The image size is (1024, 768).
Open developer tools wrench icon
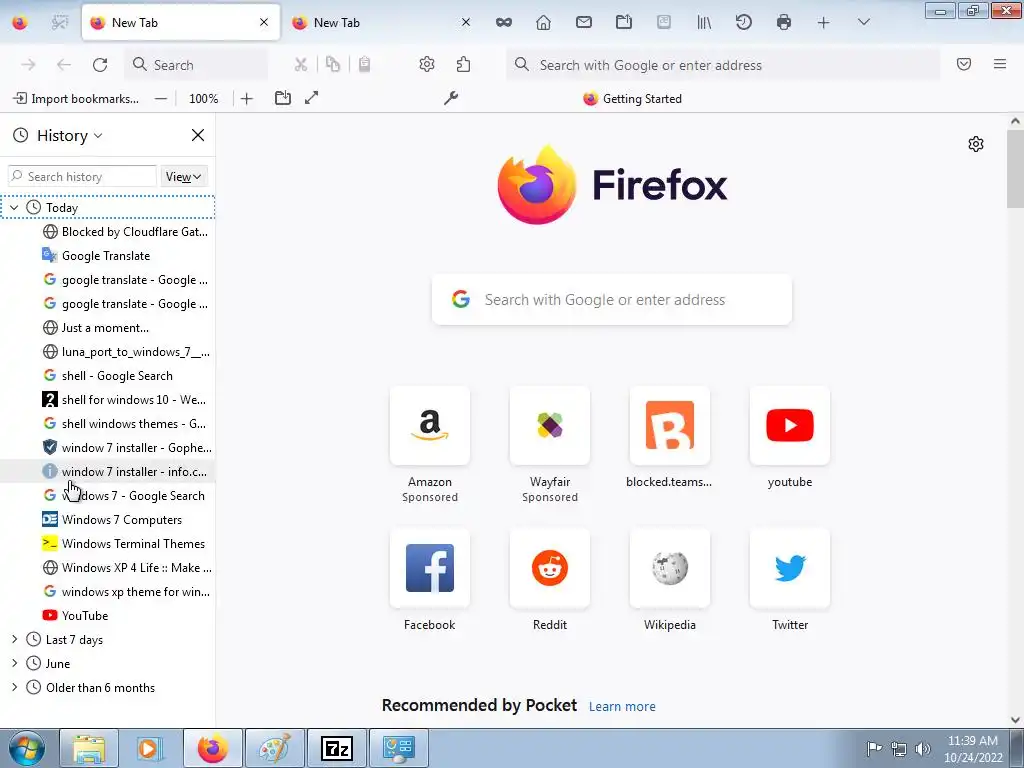tap(451, 99)
